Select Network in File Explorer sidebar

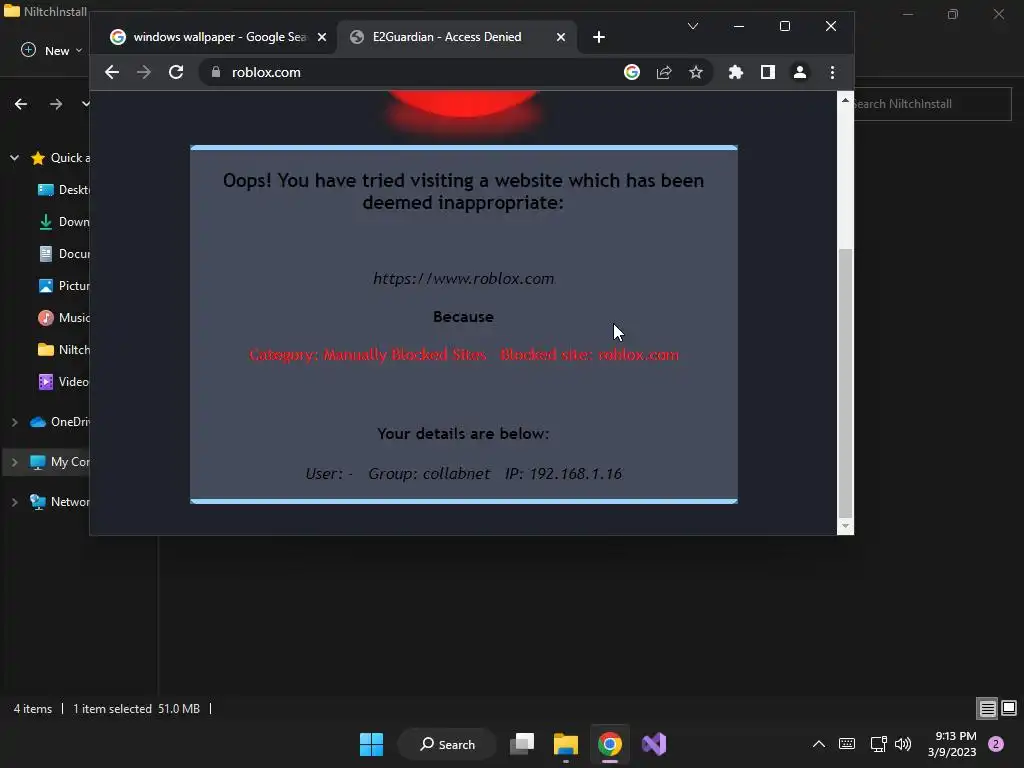[x=60, y=502]
